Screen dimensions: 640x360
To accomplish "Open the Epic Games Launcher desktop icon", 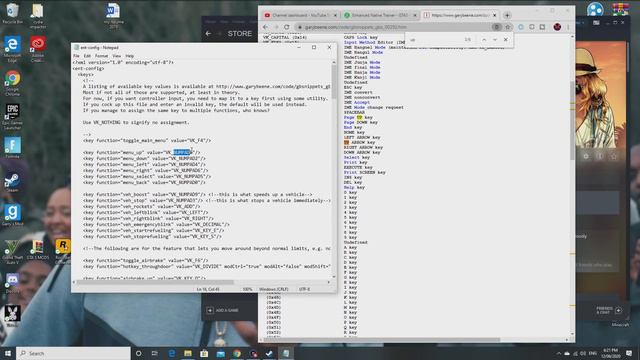I will (12, 117).
